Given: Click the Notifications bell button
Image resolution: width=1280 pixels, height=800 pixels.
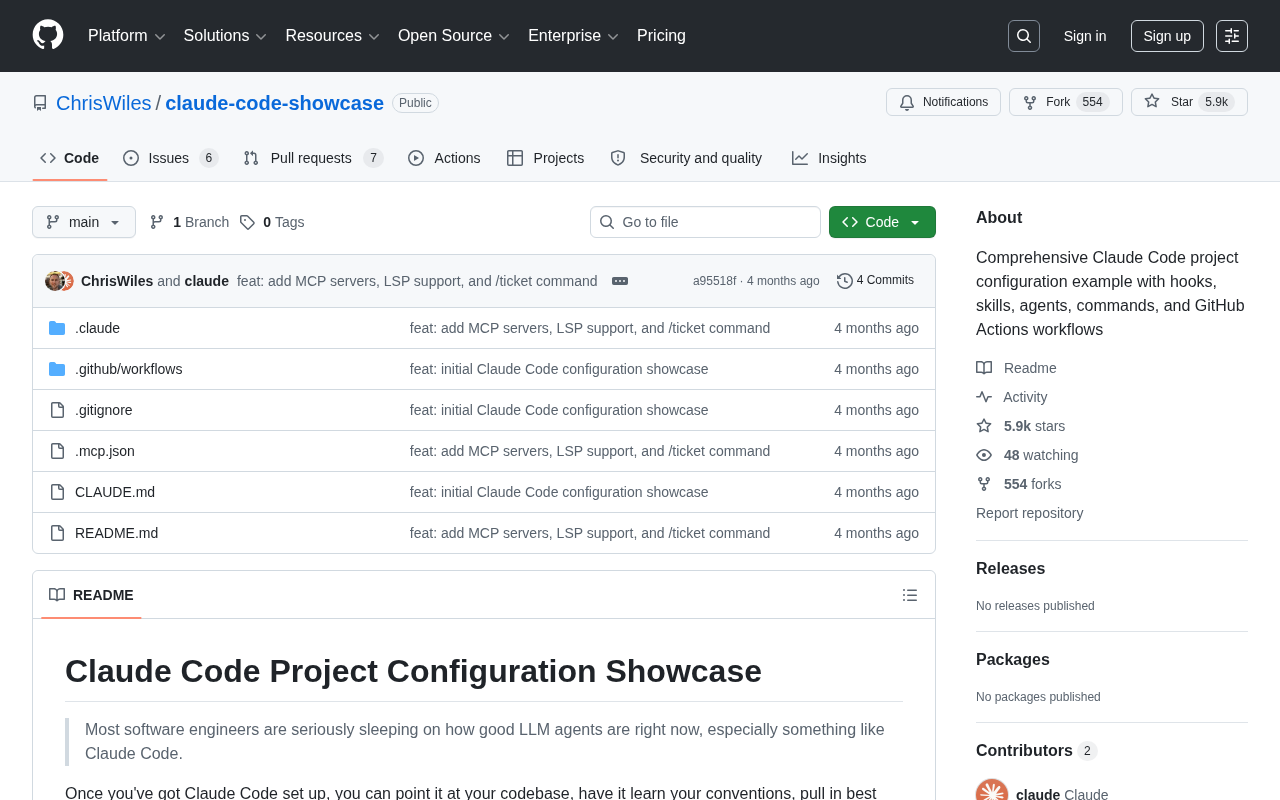Looking at the screenshot, I should (943, 102).
